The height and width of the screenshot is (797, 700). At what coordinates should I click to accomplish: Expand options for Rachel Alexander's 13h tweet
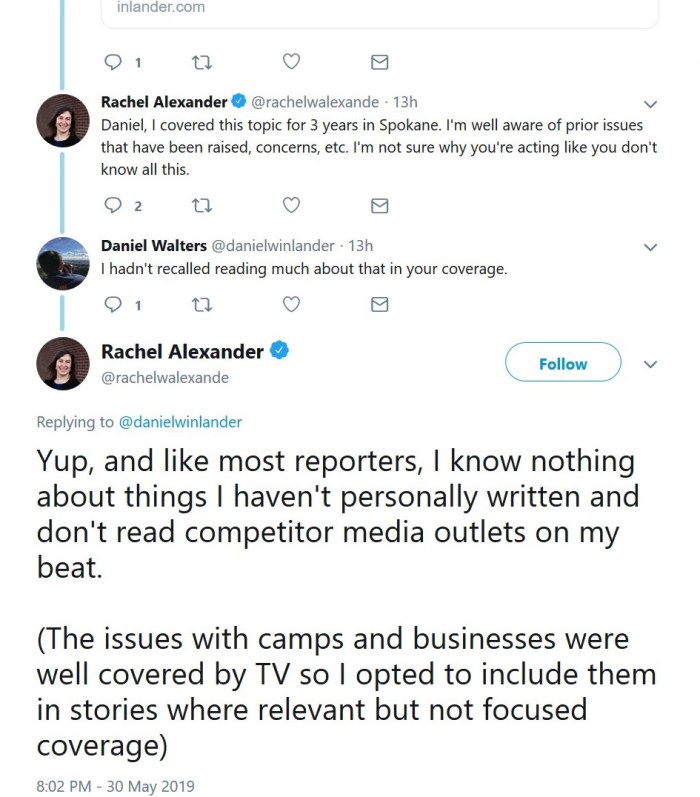pyautogui.click(x=650, y=103)
